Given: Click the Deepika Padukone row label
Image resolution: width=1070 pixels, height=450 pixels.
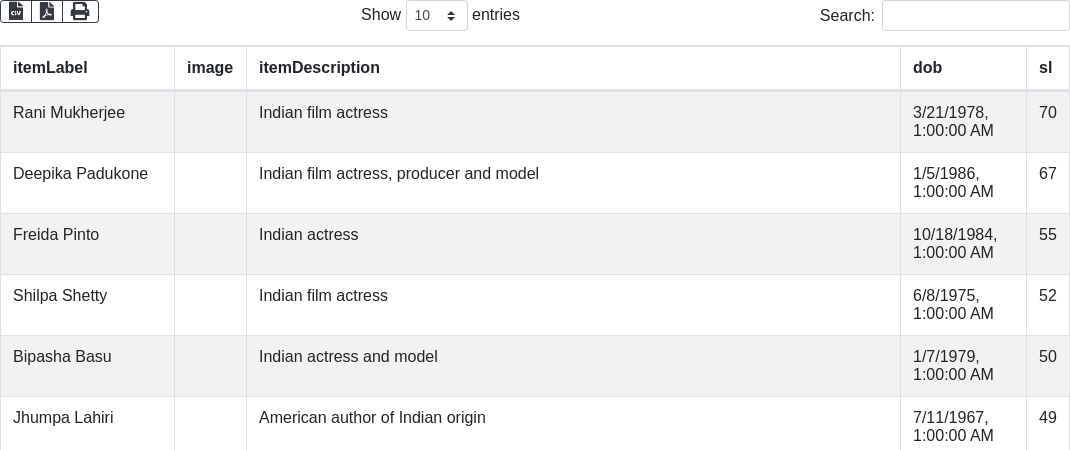Looking at the screenshot, I should pyautogui.click(x=80, y=174).
